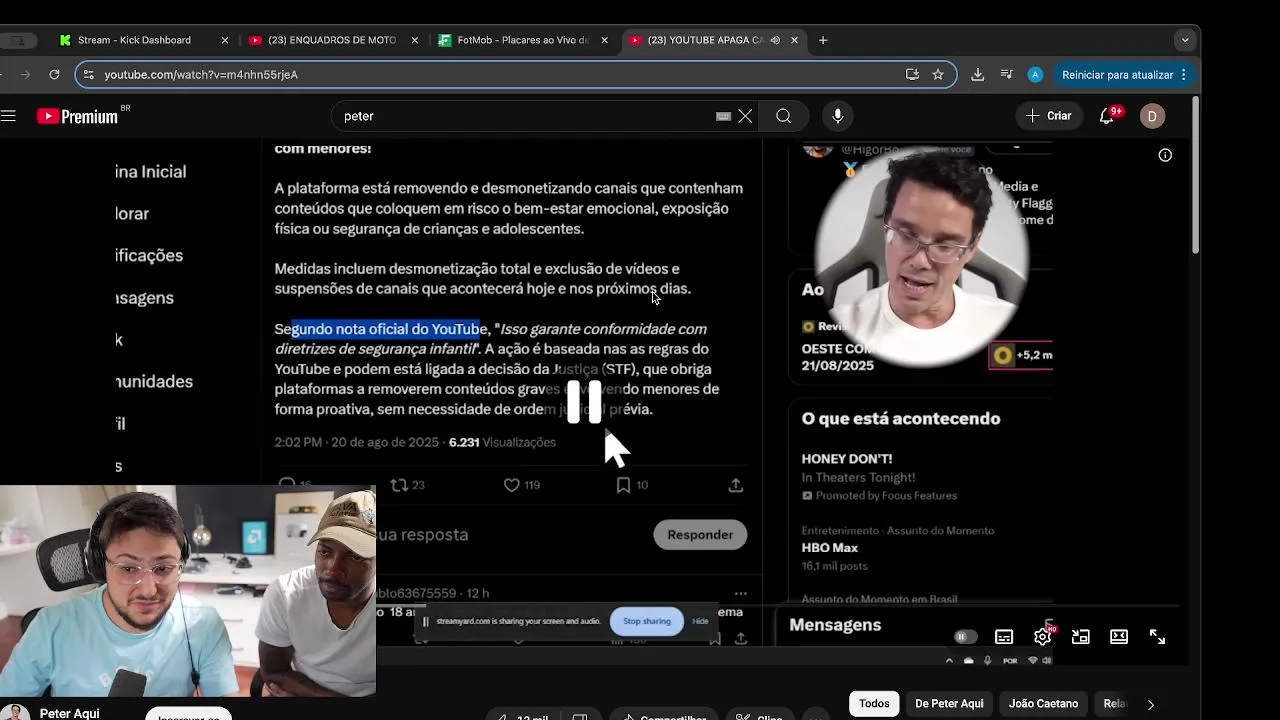
Task: Click the Responder button
Action: [x=700, y=534]
